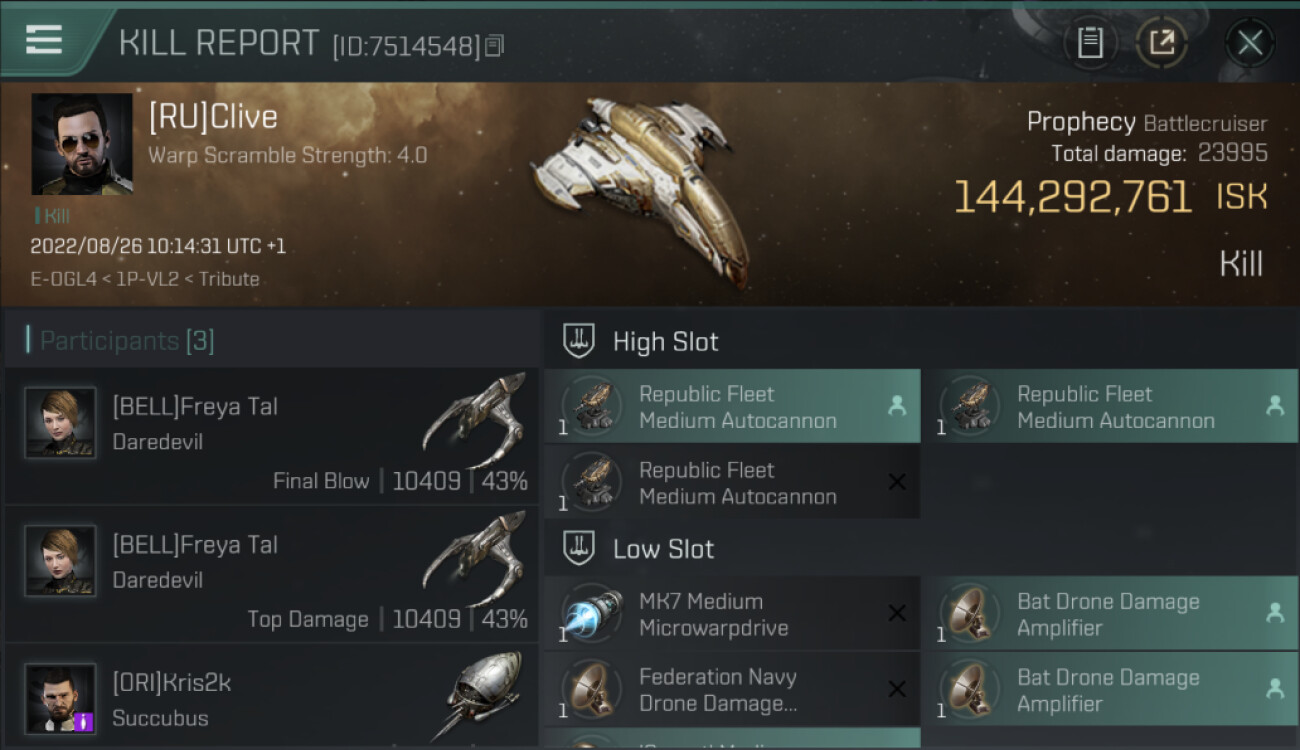Close the Kill Report window
1300x750 pixels.
tap(1249, 43)
